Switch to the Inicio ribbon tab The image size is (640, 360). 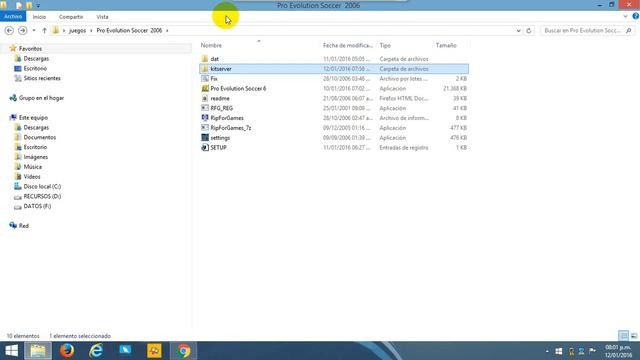(x=39, y=17)
